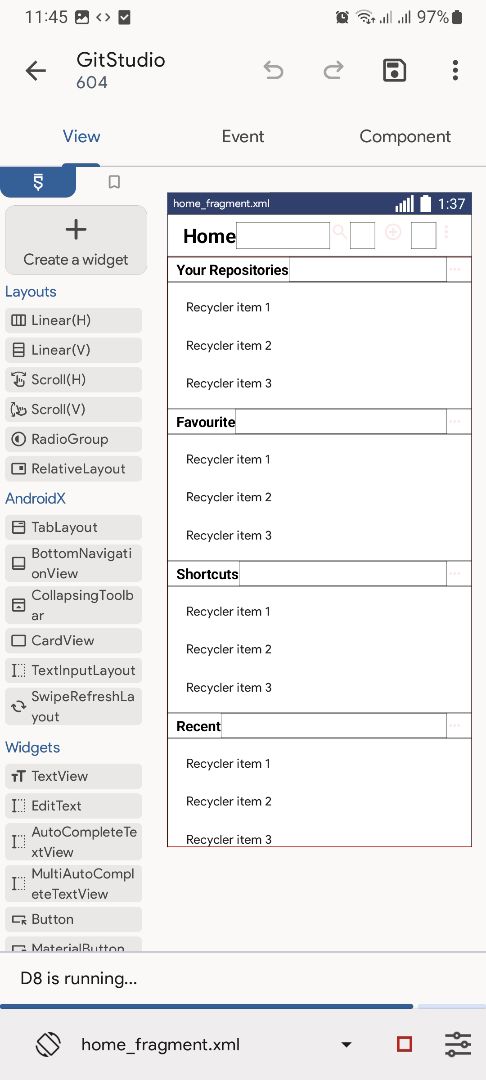Open the Component tab

(405, 136)
